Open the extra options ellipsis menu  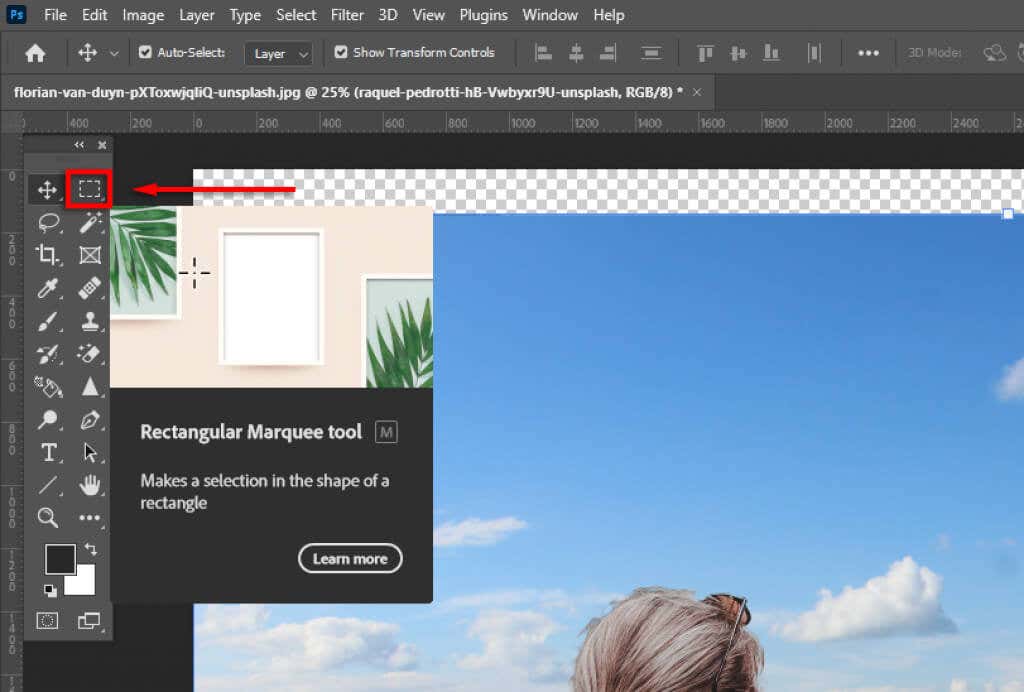tap(868, 53)
